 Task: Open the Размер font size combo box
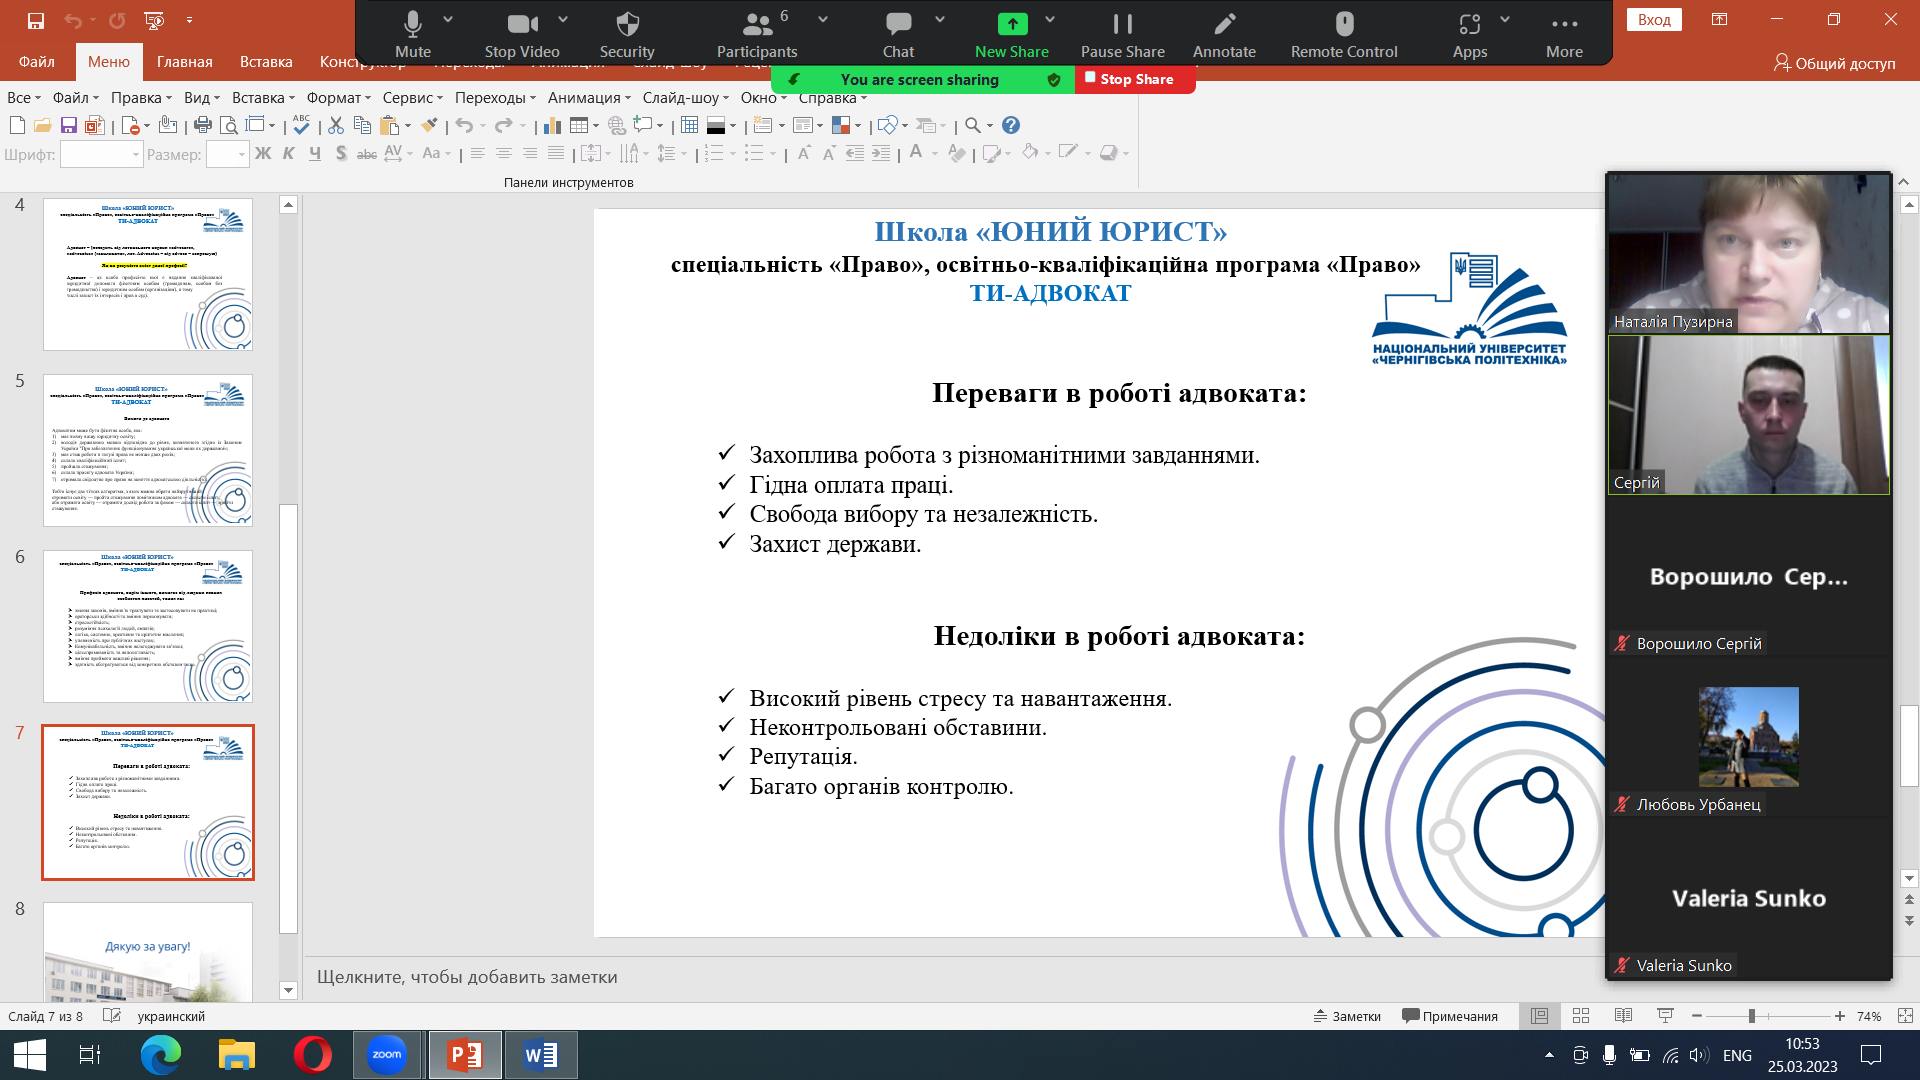click(226, 154)
